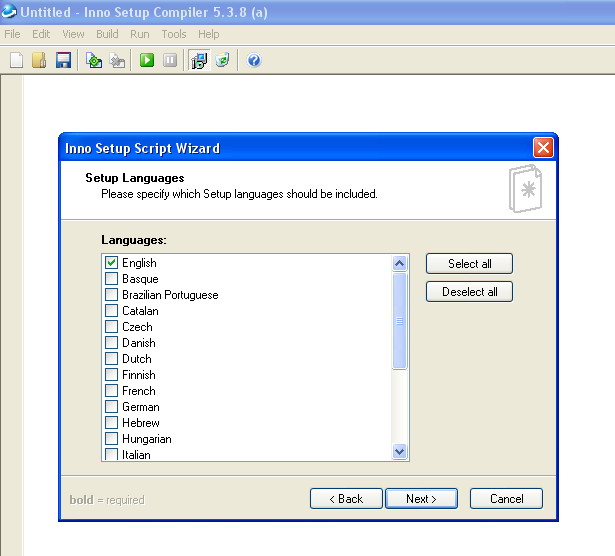The height and width of the screenshot is (556, 615).
Task: Click the Save floppy disk icon
Action: click(63, 60)
